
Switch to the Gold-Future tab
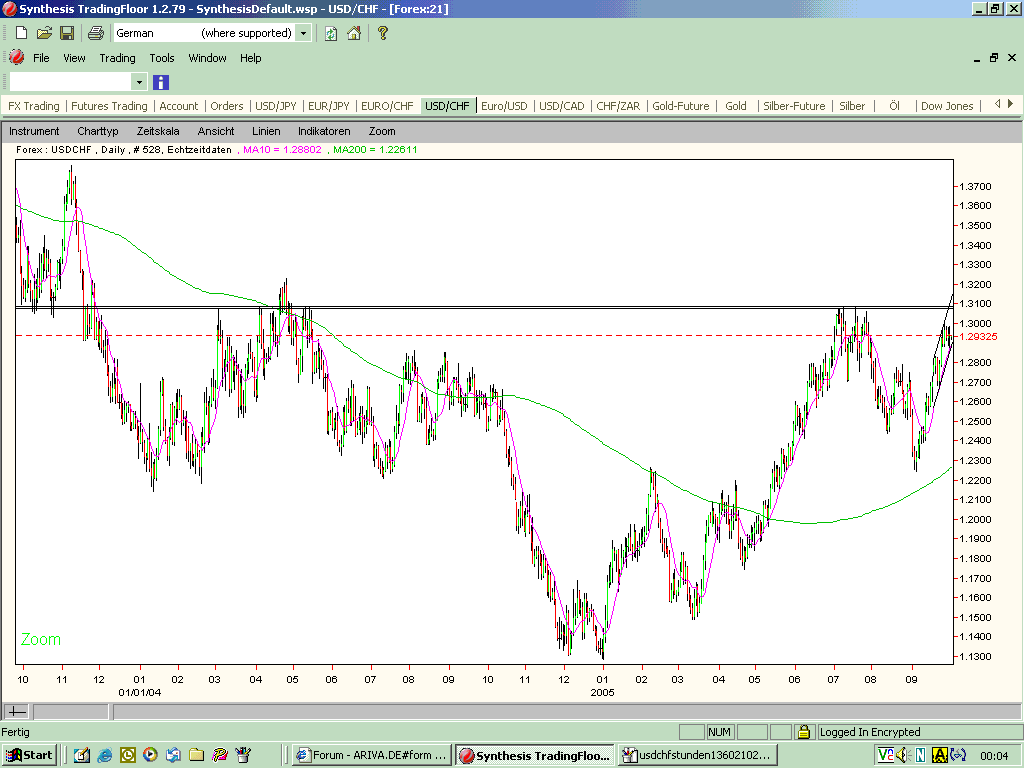(680, 106)
